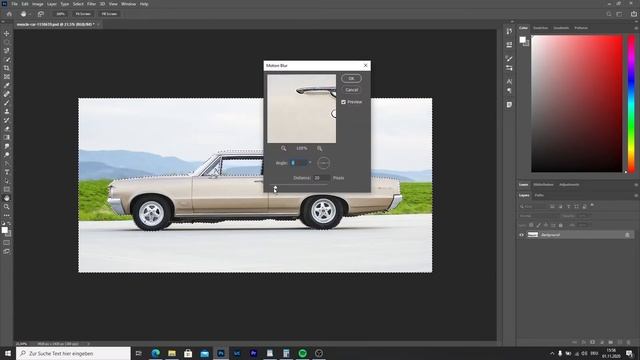This screenshot has height=360, width=640.
Task: Zoom out the Motion Blur preview
Action: (x=283, y=148)
